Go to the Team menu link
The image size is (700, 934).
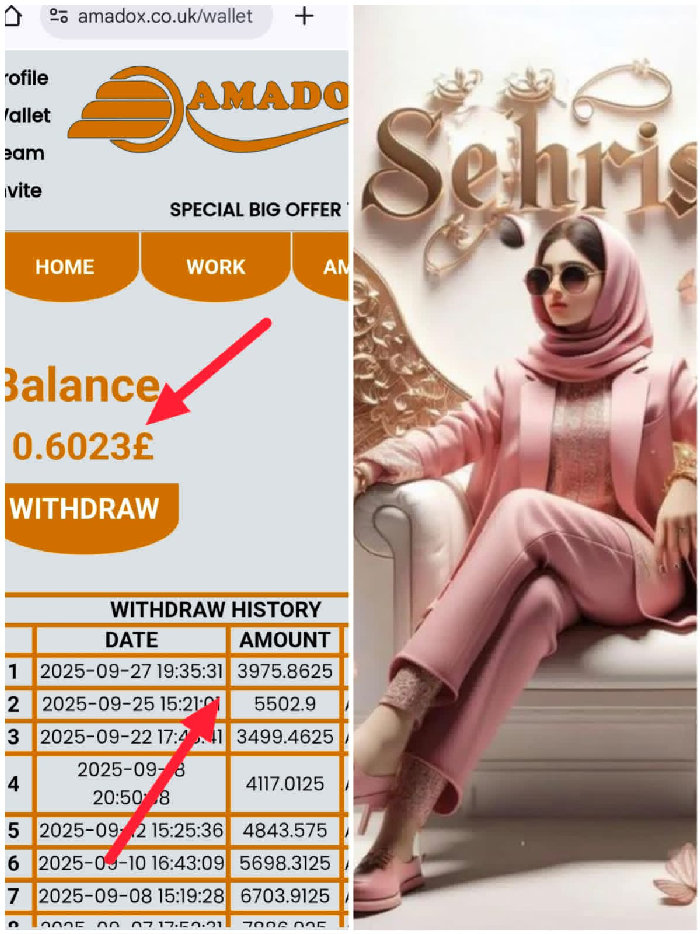click(24, 153)
